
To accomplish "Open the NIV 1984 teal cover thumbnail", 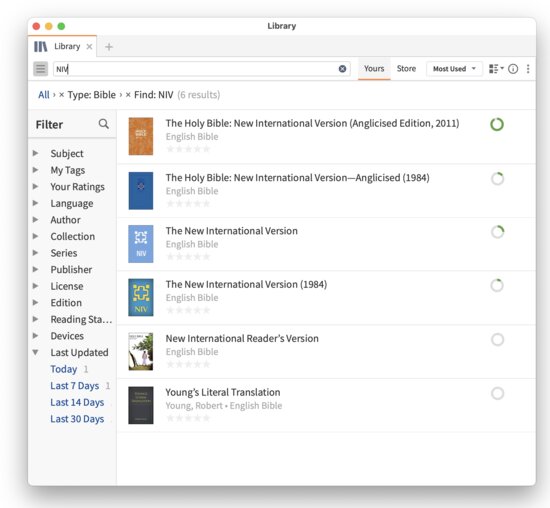I will point(141,298).
